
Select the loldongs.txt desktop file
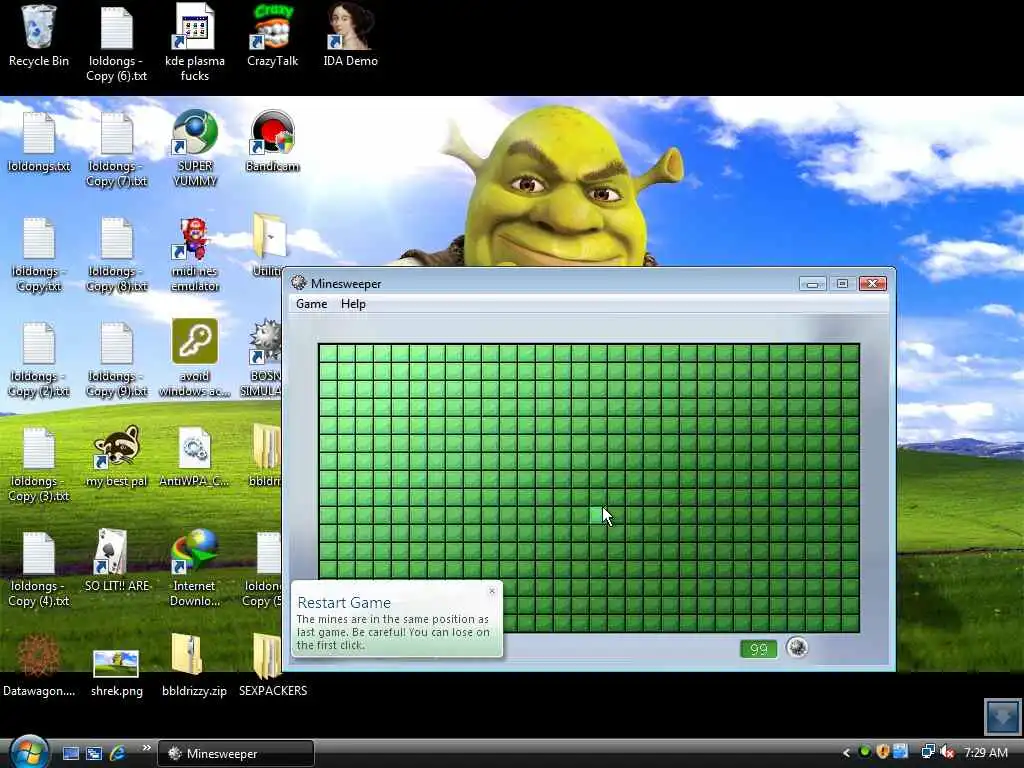39,142
